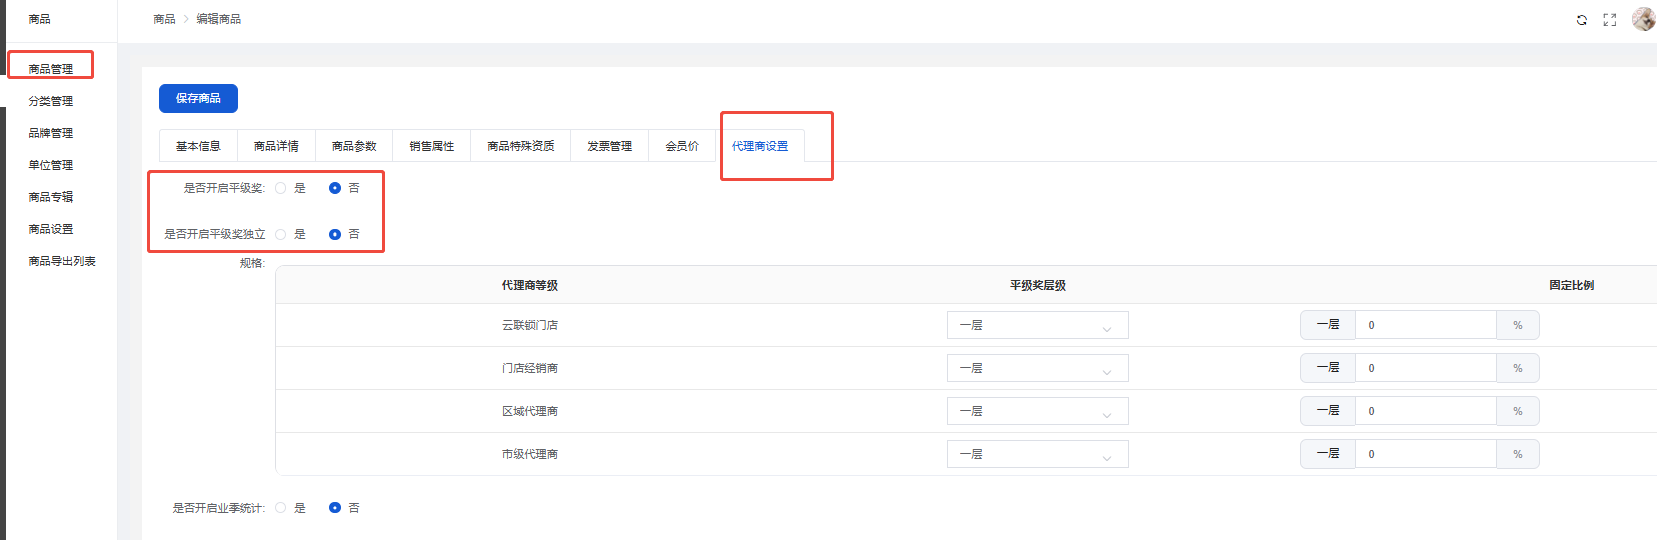Click the 固定比例 input for 区域代理商
This screenshot has width=1657, height=540.
click(1425, 411)
